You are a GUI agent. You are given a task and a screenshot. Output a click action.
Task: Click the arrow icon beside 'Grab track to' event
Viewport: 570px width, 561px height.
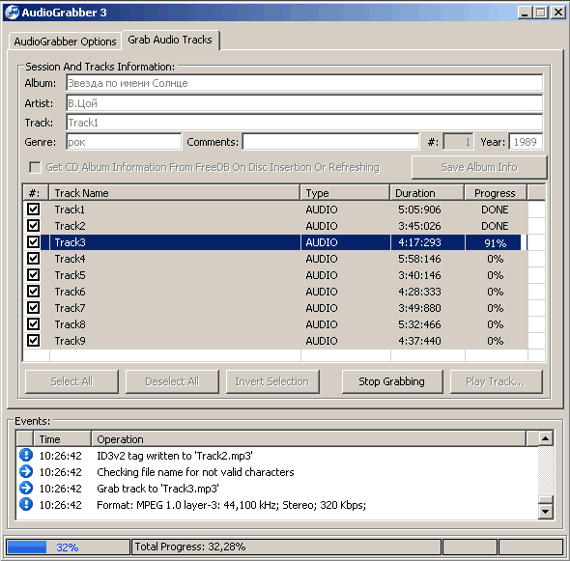pyautogui.click(x=26, y=488)
